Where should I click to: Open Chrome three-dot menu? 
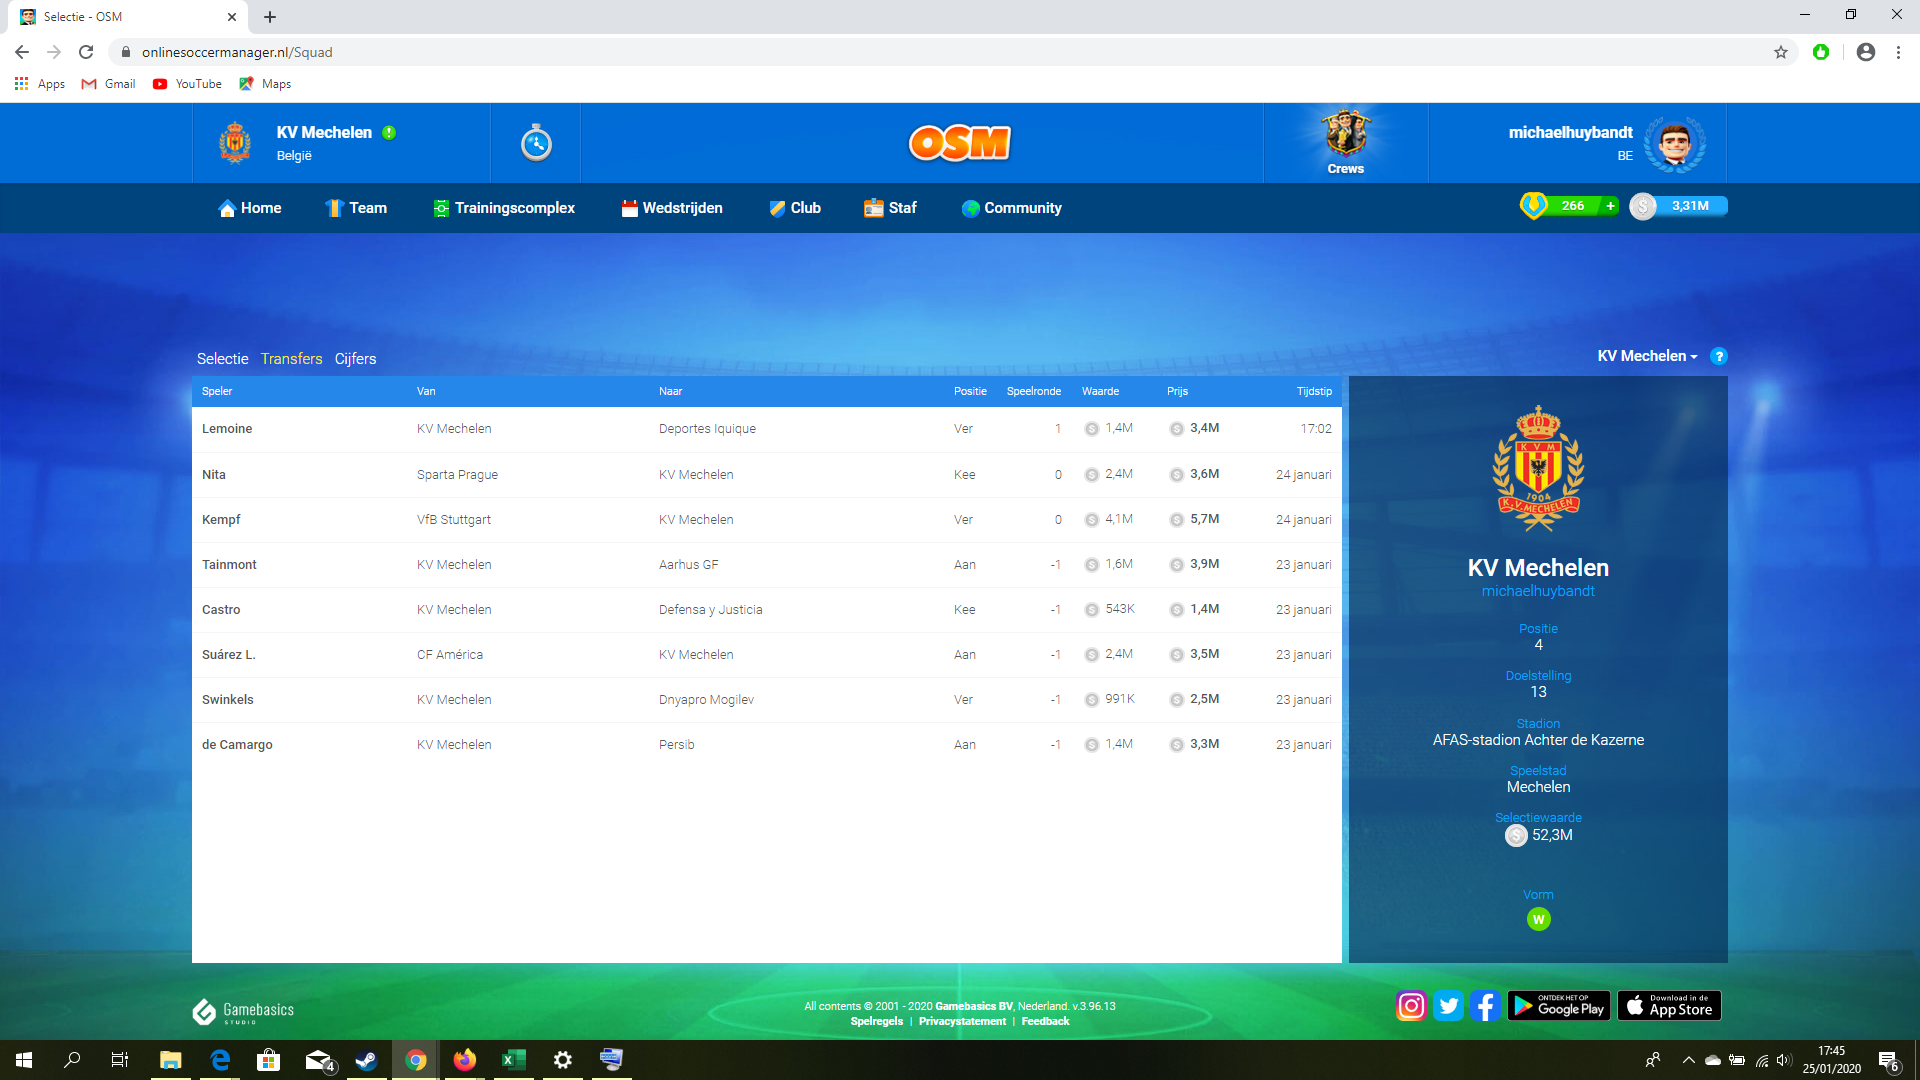(1898, 52)
